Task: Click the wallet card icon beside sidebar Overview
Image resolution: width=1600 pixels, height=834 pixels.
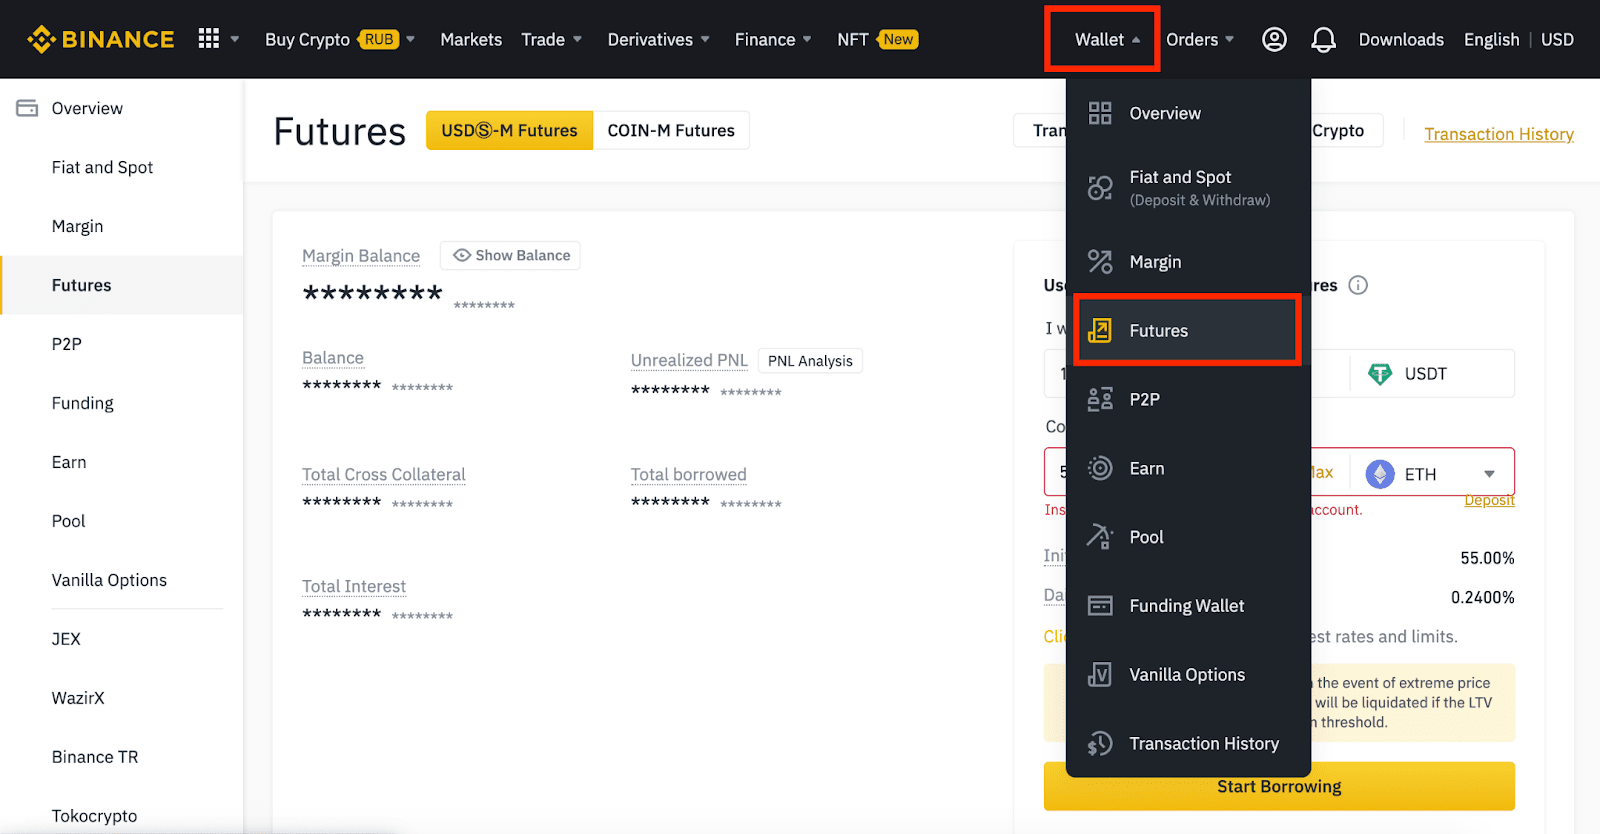Action: point(27,108)
